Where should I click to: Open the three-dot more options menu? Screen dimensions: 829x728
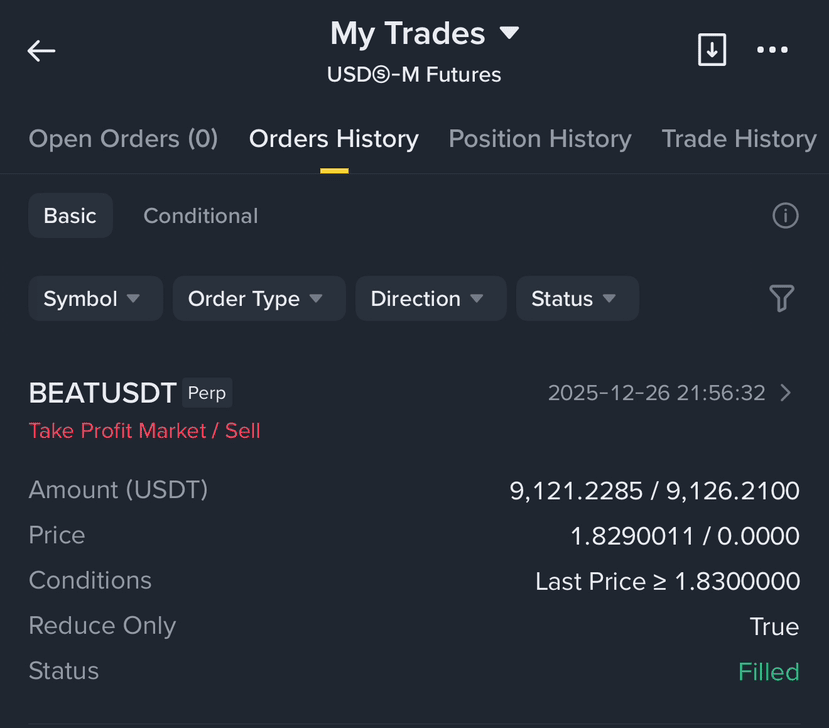tap(772, 50)
